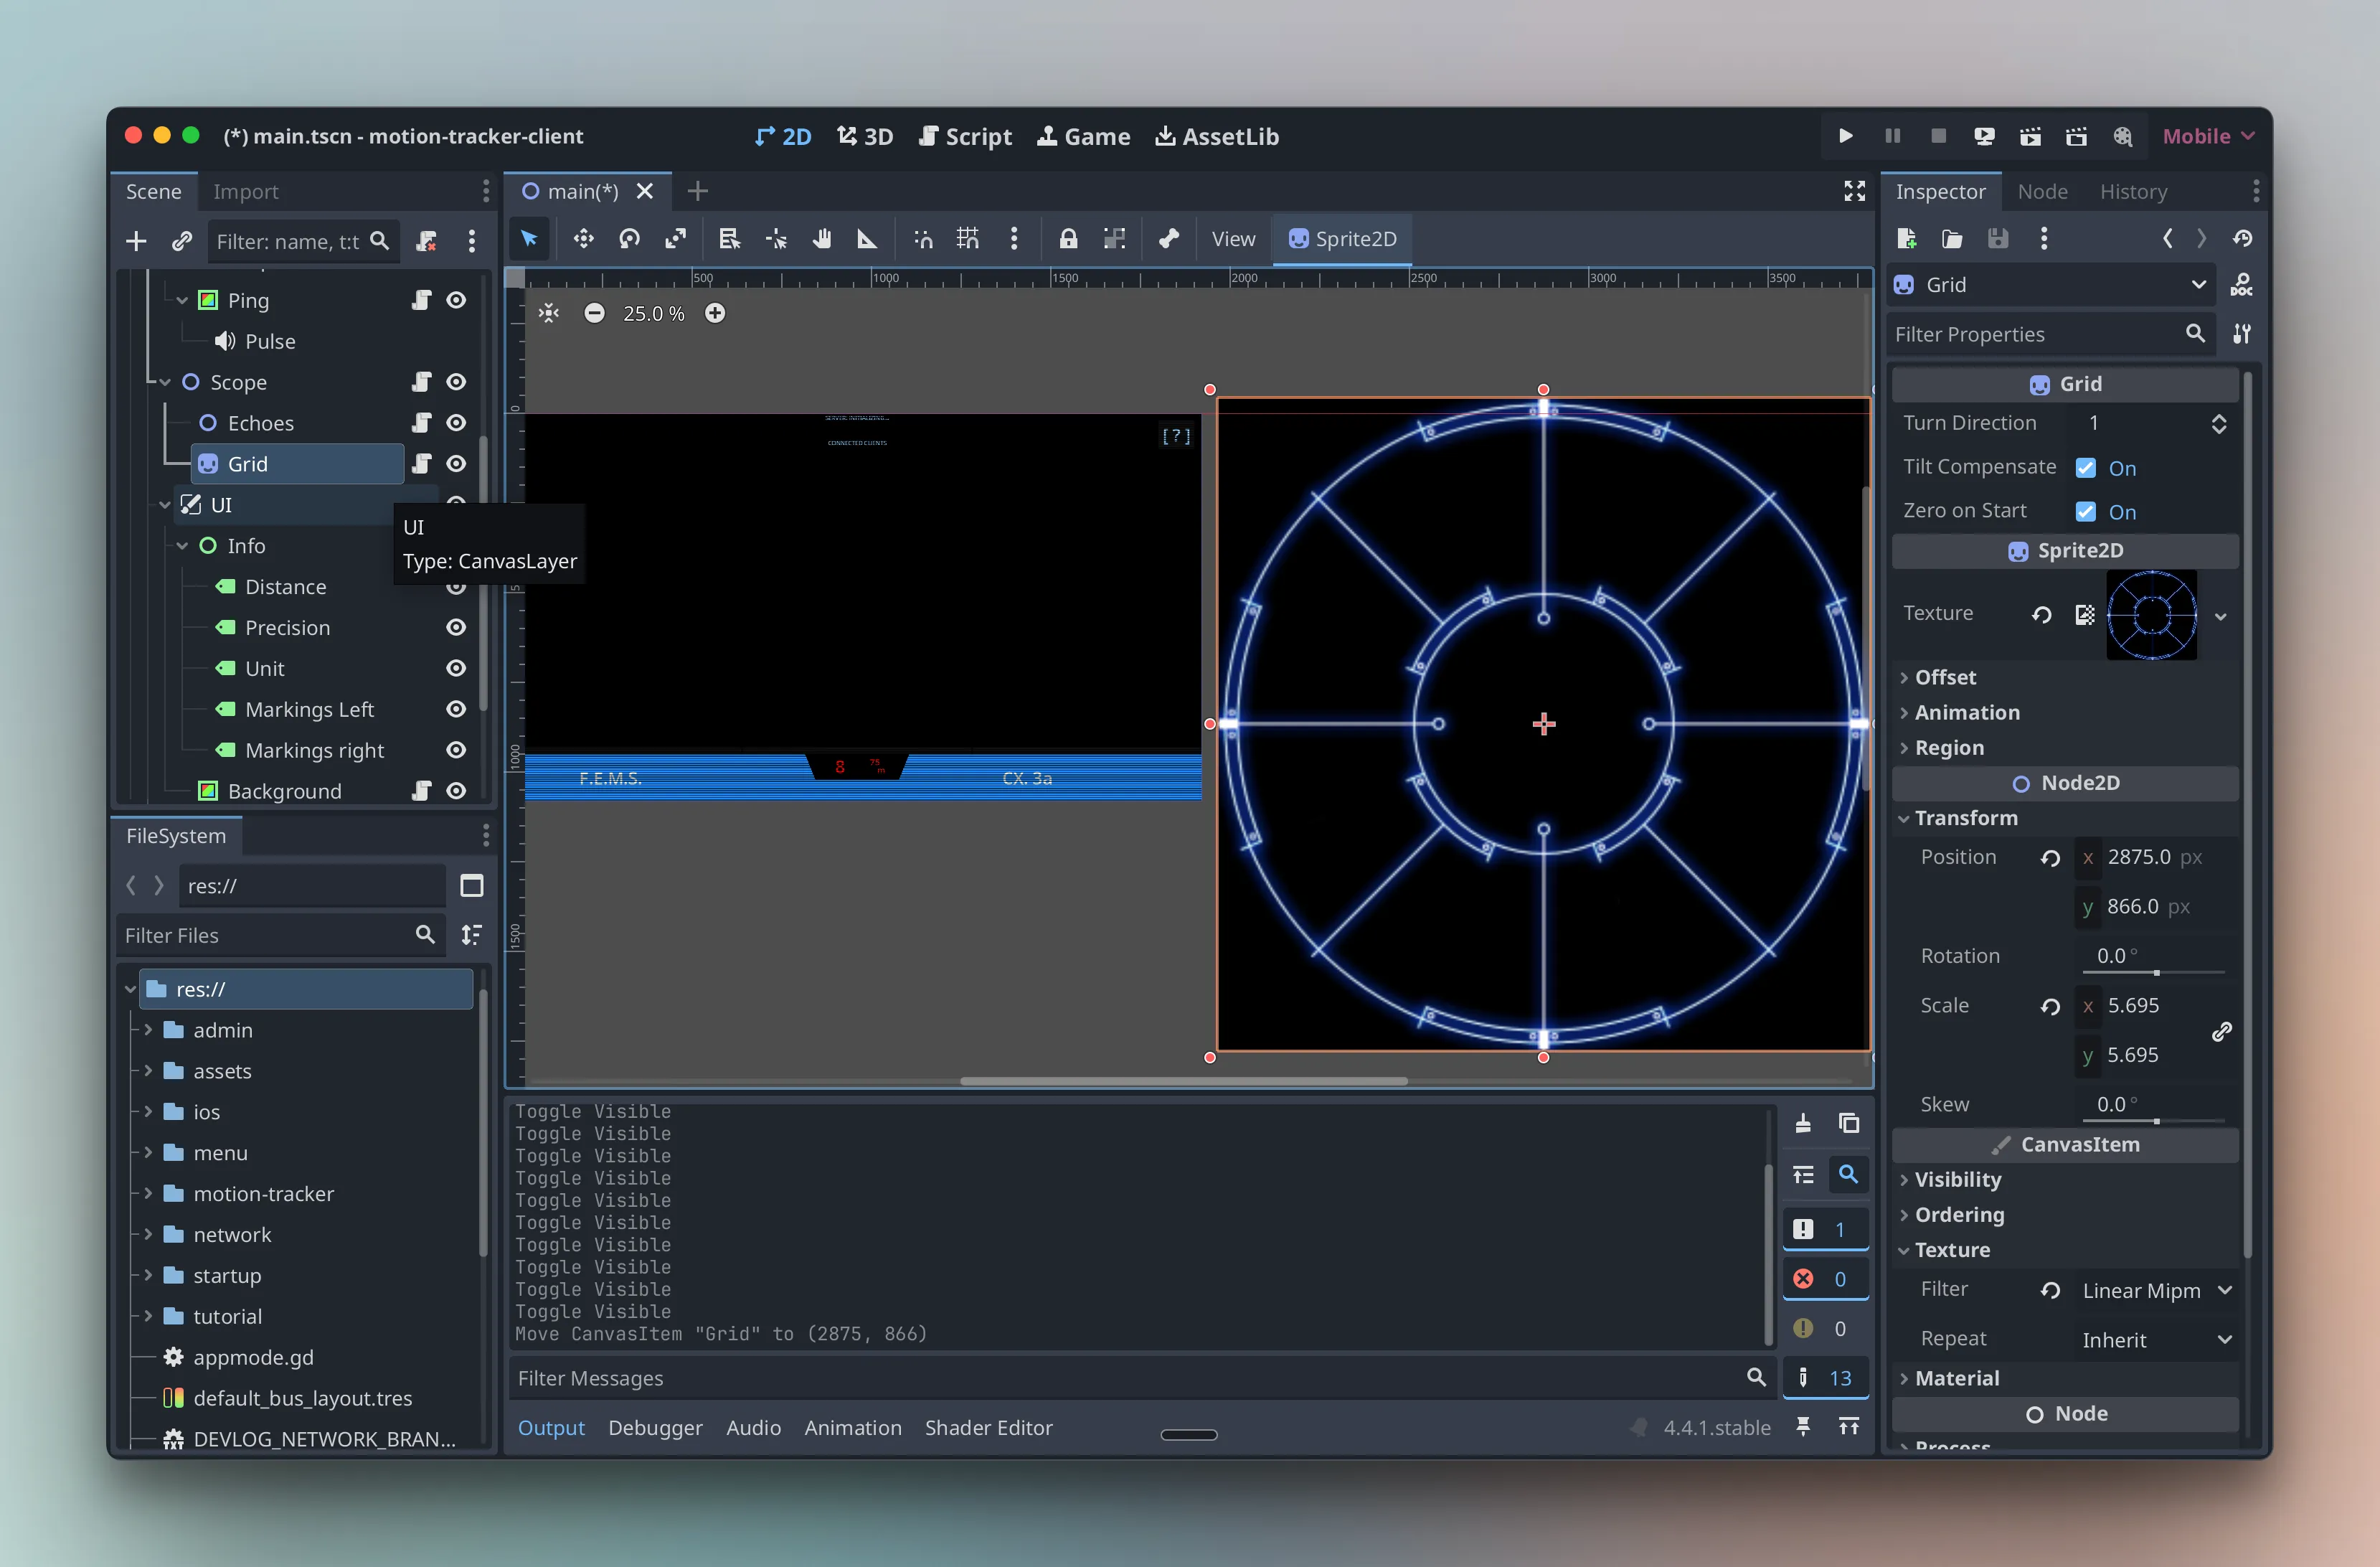Open the Filter Linear Mipmap dropdown
2380x1567 pixels.
(x=2156, y=1290)
